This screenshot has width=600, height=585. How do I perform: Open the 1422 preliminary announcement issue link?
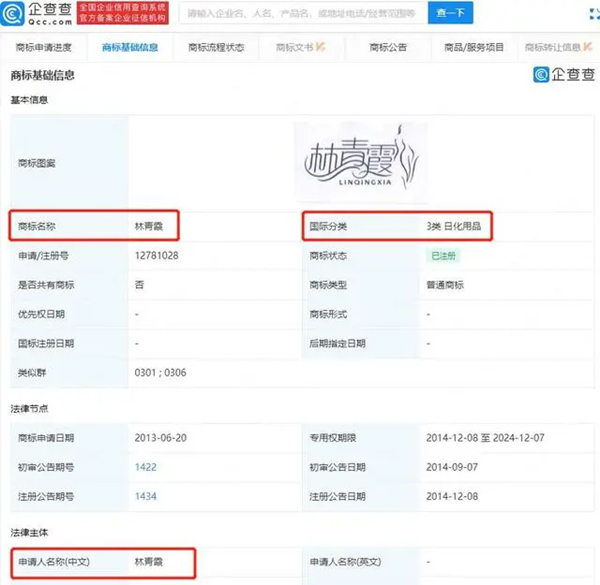click(146, 466)
